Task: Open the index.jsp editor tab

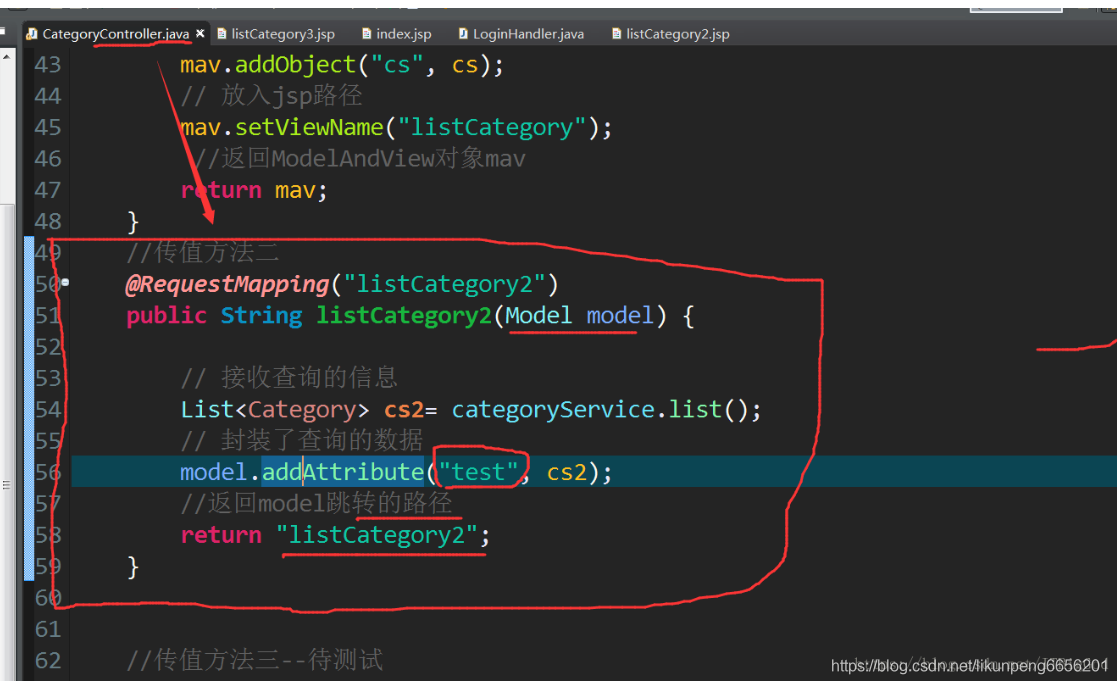Action: click(x=397, y=33)
